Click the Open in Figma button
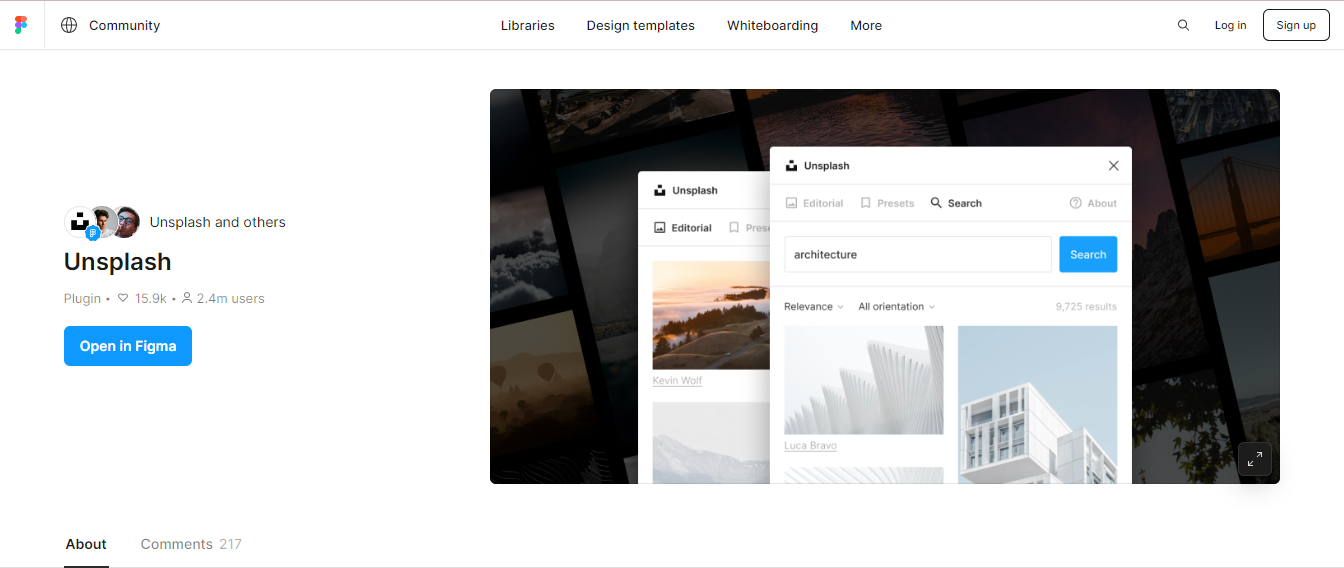Screen dimensions: 1344x568 128,346
